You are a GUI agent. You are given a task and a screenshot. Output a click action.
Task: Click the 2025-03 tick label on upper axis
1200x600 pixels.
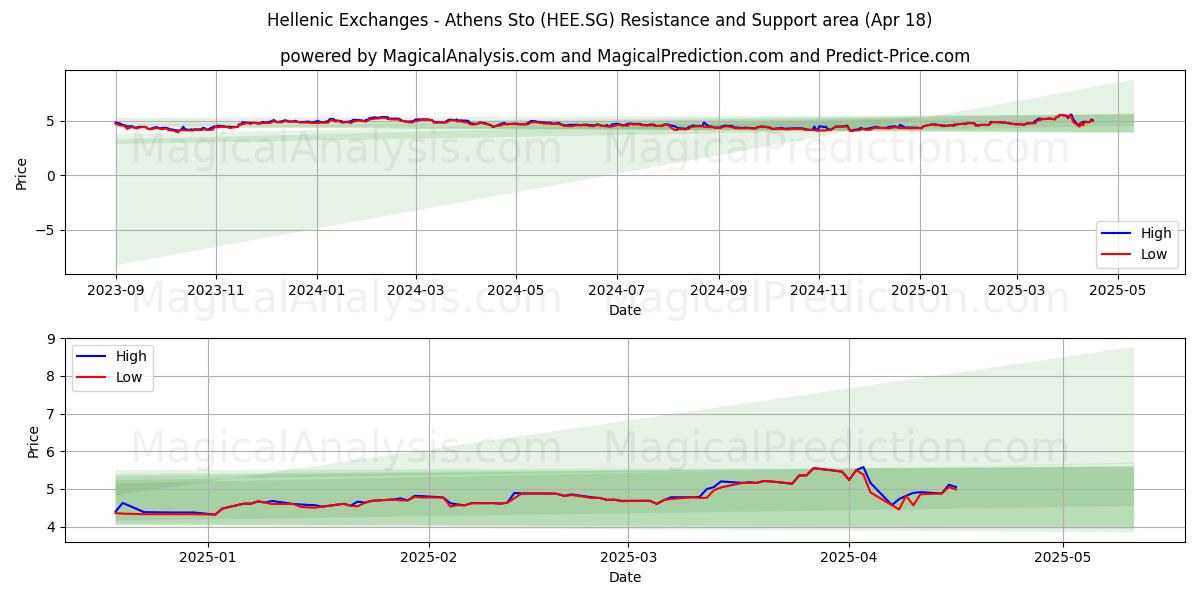(1017, 291)
